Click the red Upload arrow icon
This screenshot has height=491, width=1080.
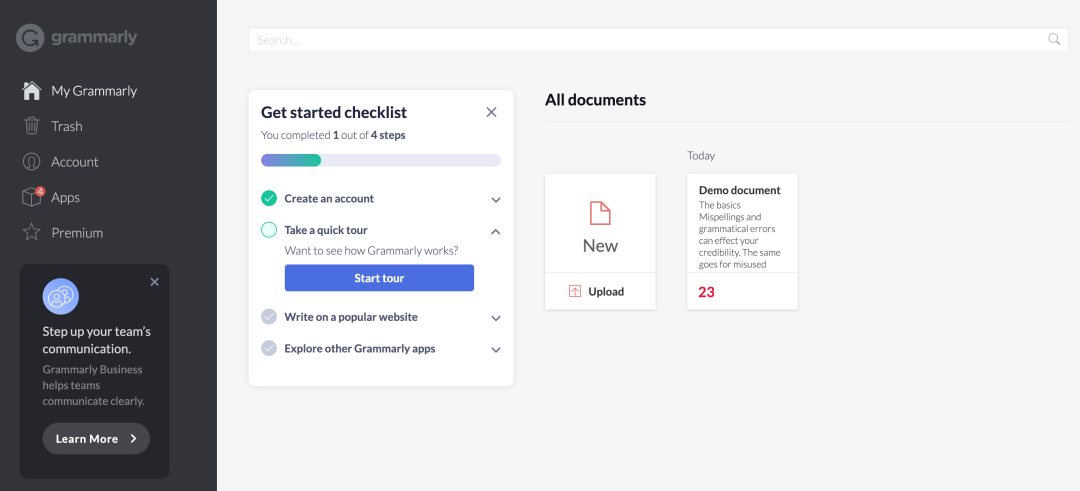pyautogui.click(x=575, y=292)
